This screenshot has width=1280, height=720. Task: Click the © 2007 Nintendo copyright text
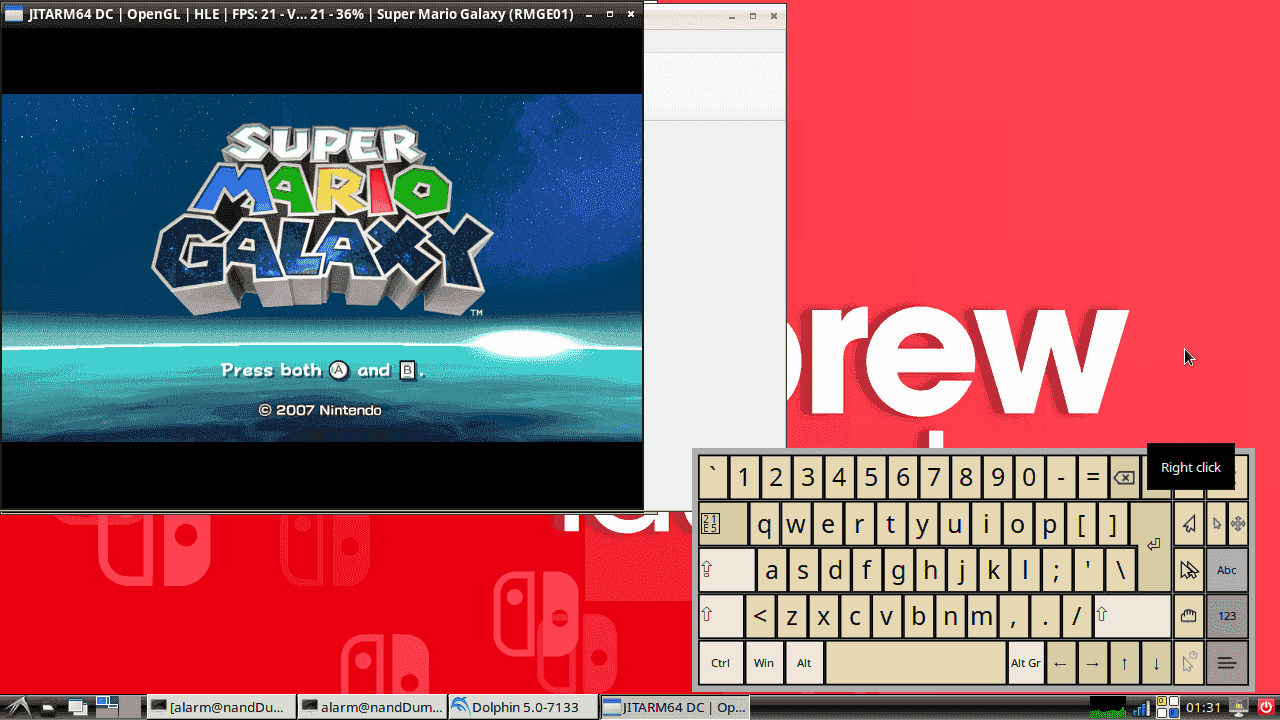(320, 410)
